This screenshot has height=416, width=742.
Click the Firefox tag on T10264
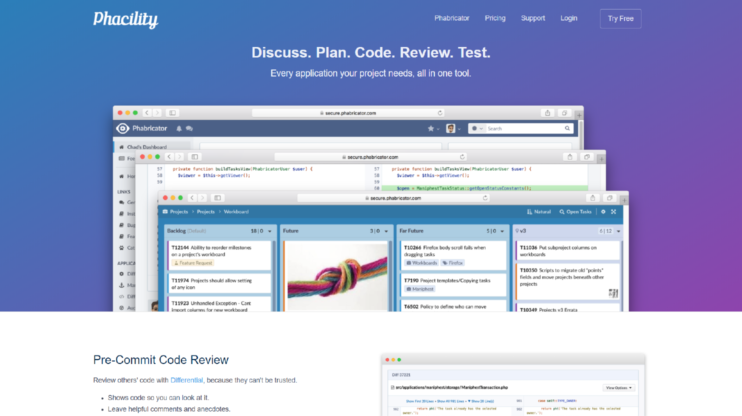(453, 263)
